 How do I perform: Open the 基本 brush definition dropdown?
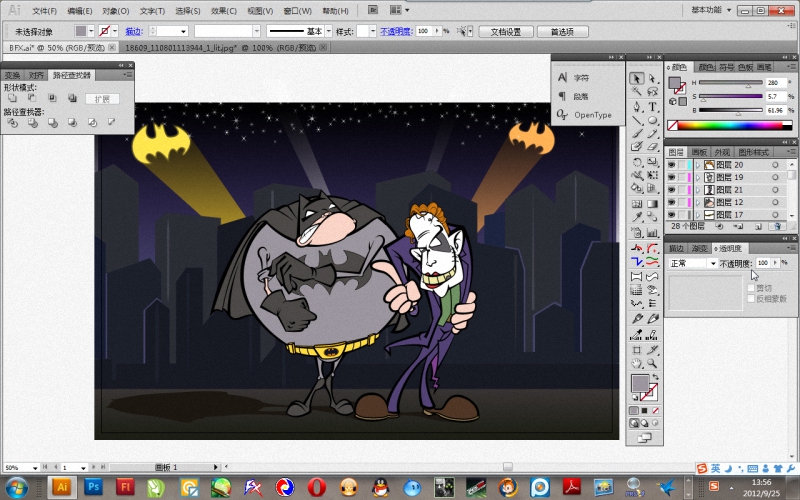coord(329,31)
